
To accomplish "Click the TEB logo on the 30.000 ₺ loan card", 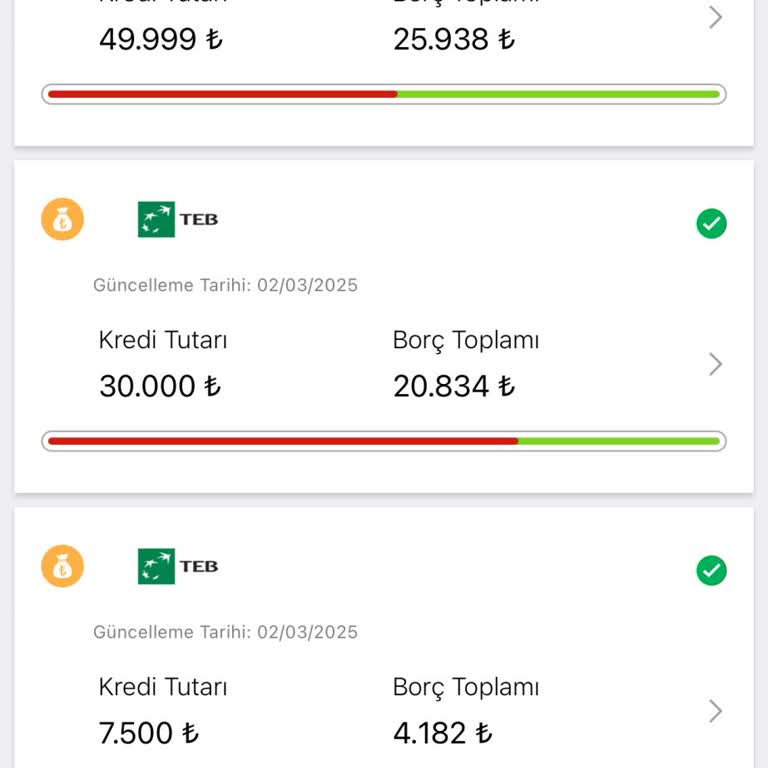I will (x=178, y=220).
